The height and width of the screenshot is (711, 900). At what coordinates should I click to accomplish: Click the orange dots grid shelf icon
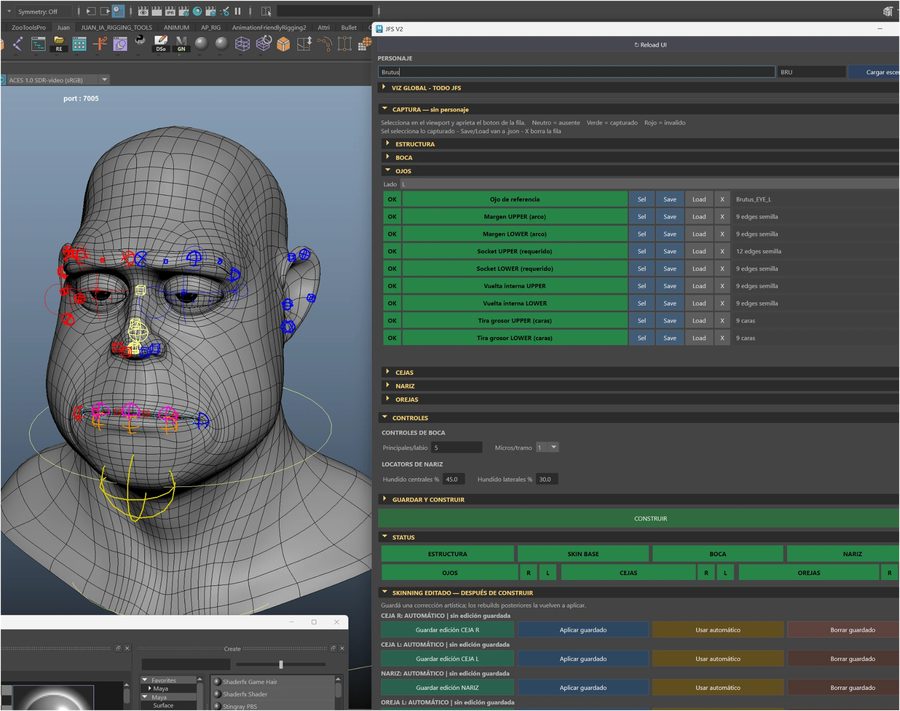pyautogui.click(x=365, y=44)
